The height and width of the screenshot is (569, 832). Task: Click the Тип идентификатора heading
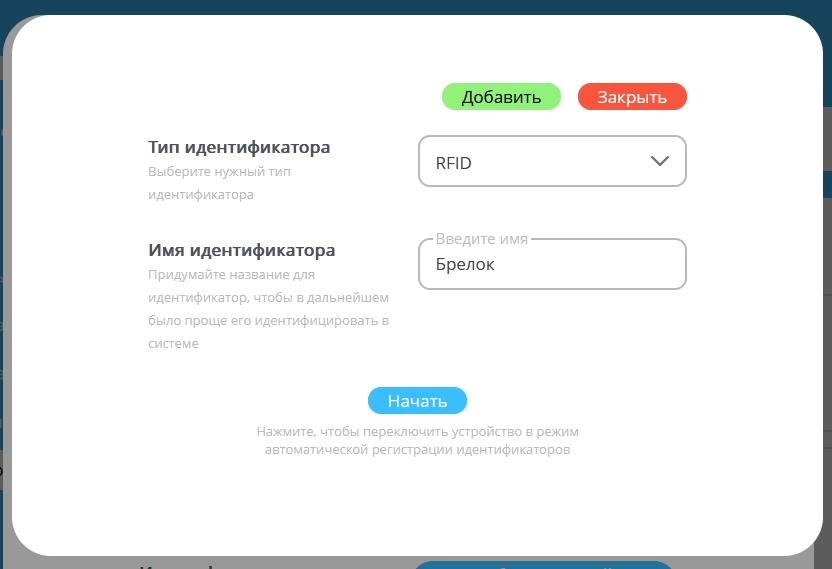tap(239, 148)
